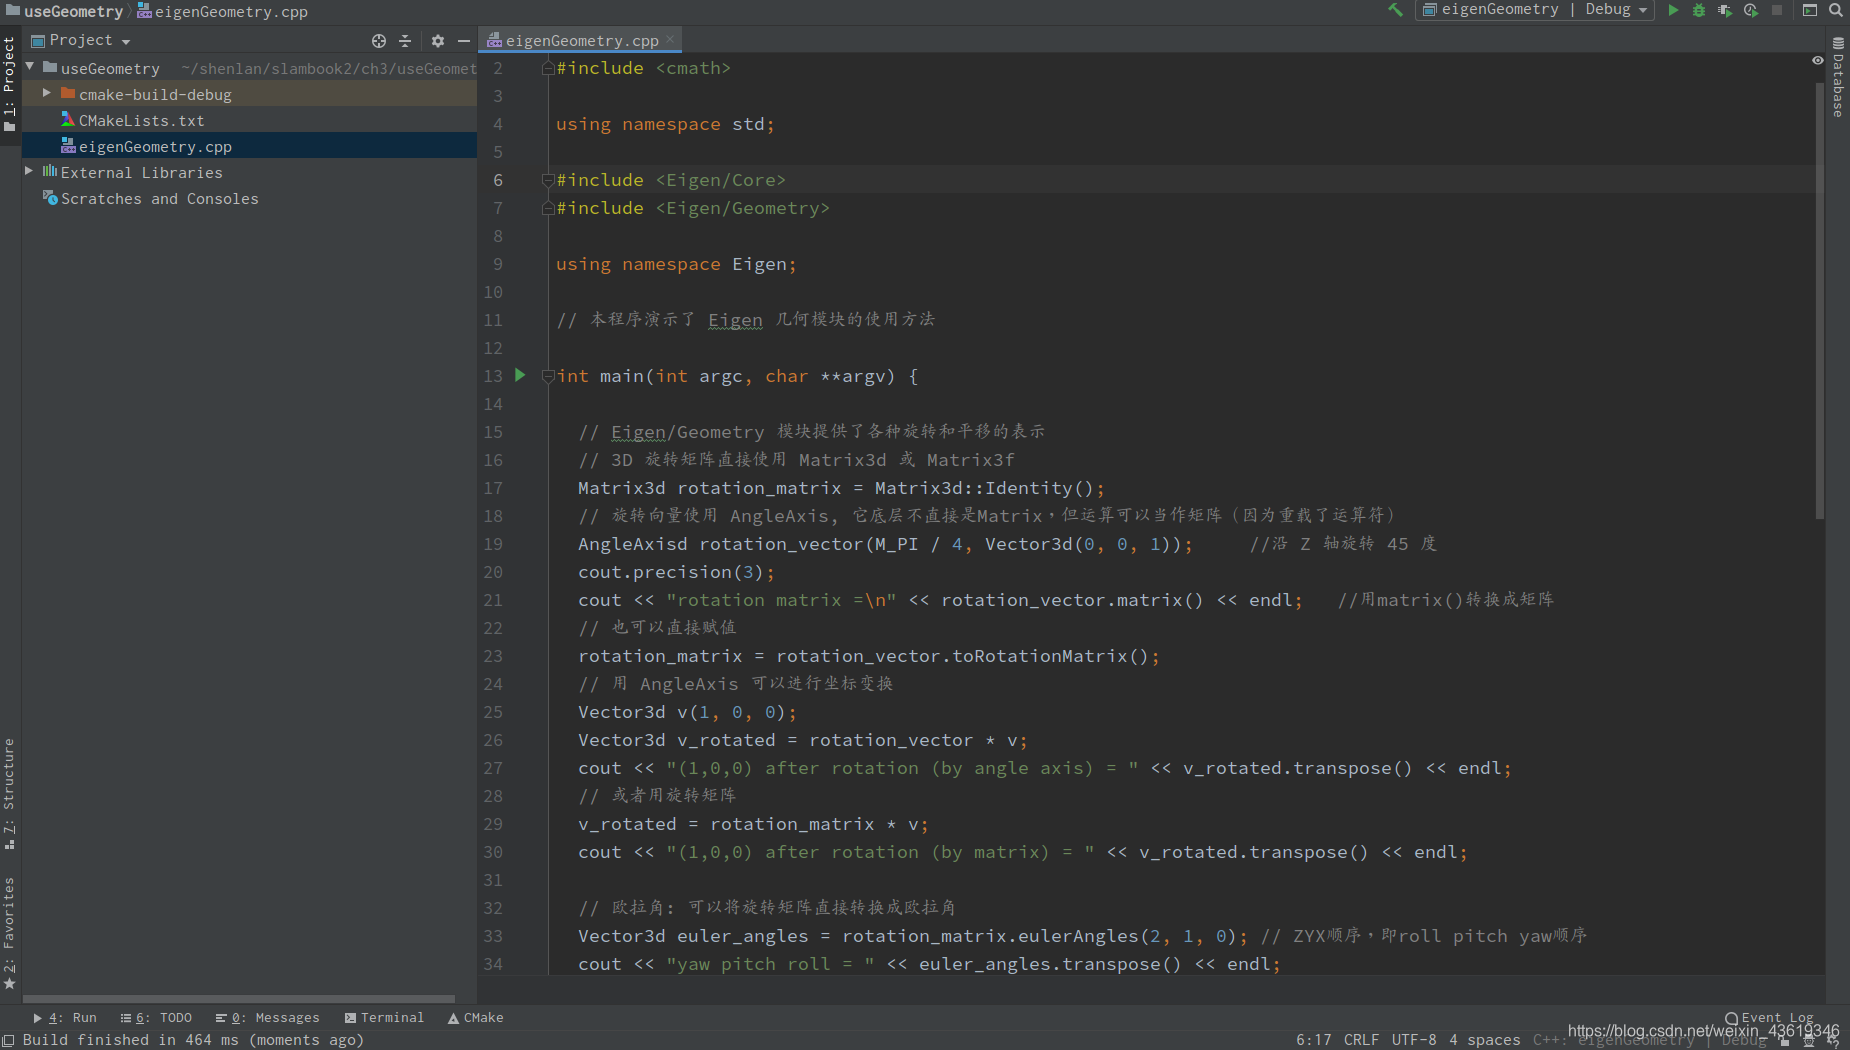The width and height of the screenshot is (1850, 1050).
Task: Open the CMake tool window tab
Action: (476, 1018)
